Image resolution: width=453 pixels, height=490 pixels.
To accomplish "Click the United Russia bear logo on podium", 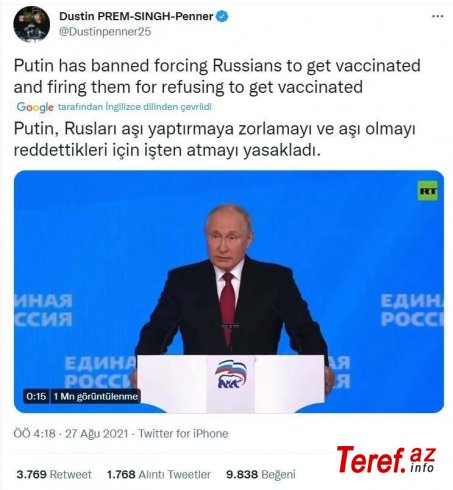I will pos(231,374).
